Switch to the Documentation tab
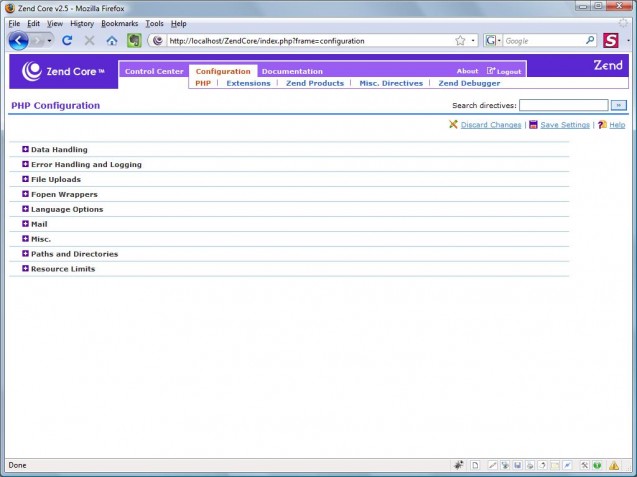Screen dimensions: 637x477 (292, 71)
